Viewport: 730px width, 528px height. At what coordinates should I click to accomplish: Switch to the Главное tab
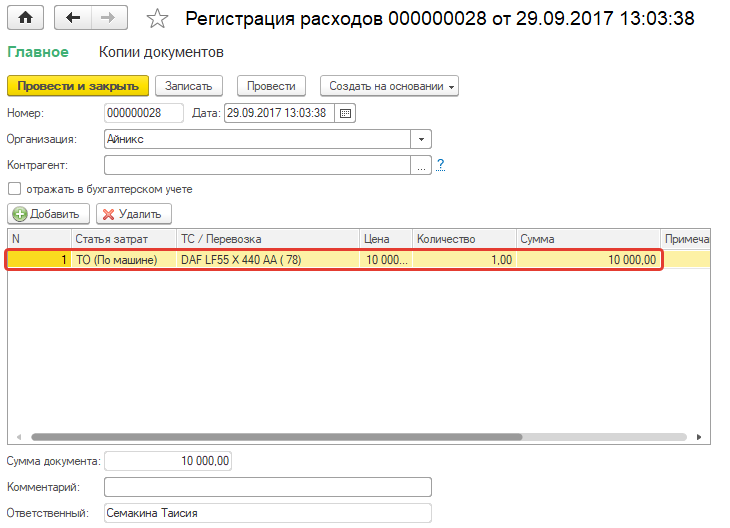(x=38, y=52)
